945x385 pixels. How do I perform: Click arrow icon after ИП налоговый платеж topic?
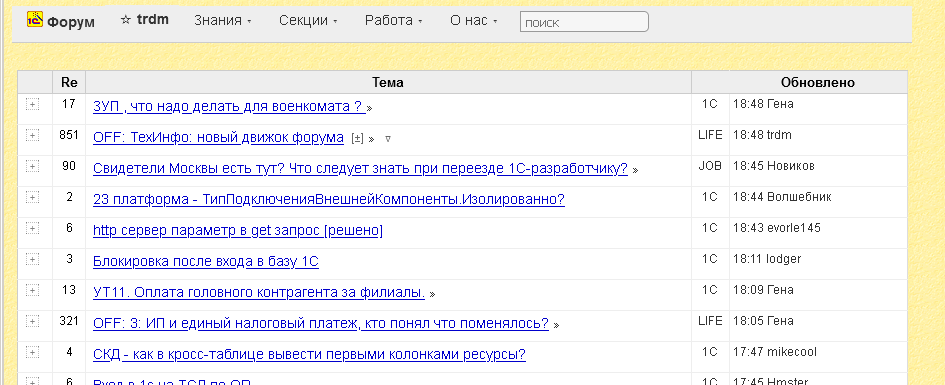[556, 325]
